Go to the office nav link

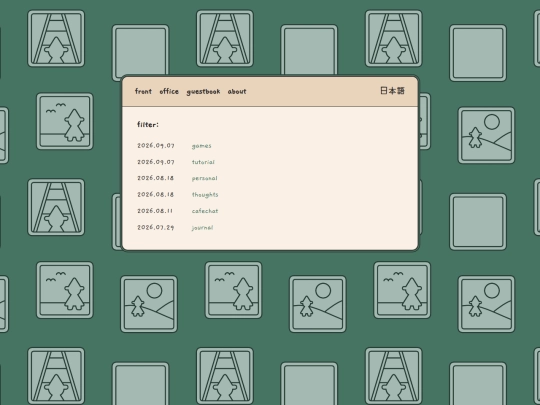pos(169,91)
